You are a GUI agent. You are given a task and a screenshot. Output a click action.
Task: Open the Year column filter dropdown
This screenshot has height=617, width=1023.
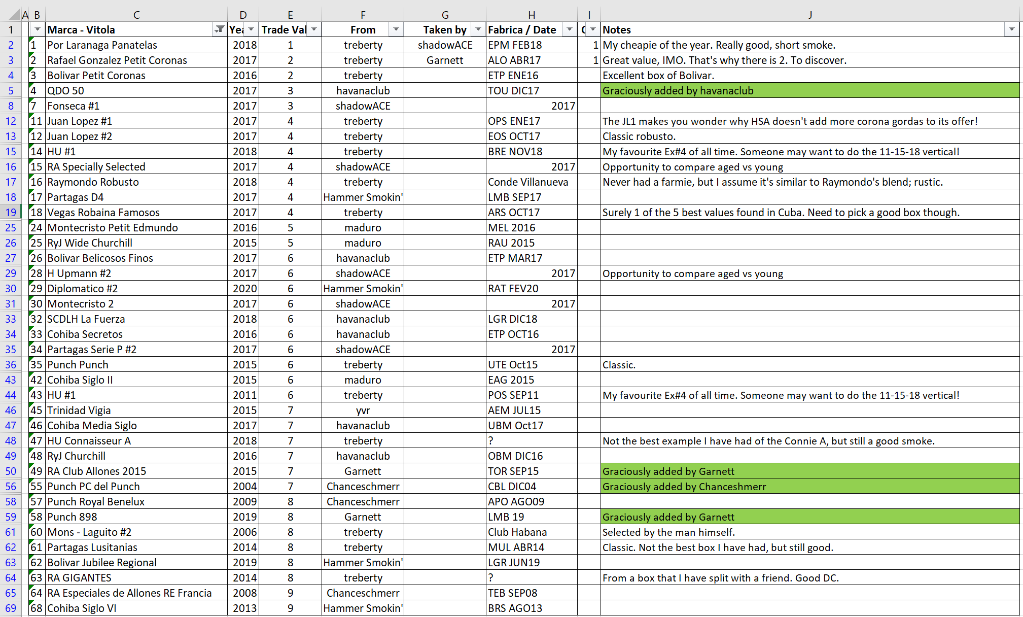click(x=251, y=29)
